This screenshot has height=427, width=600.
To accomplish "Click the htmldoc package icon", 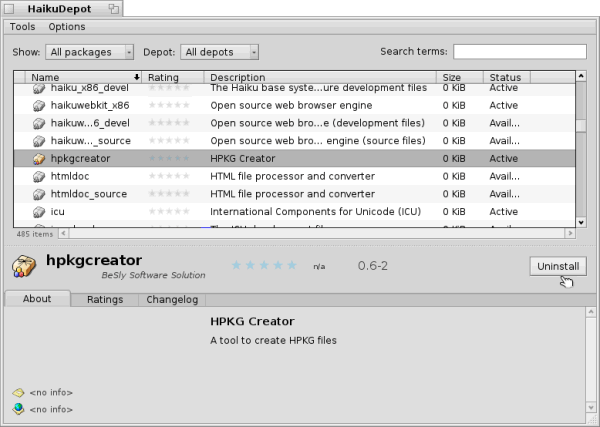I will [40, 177].
